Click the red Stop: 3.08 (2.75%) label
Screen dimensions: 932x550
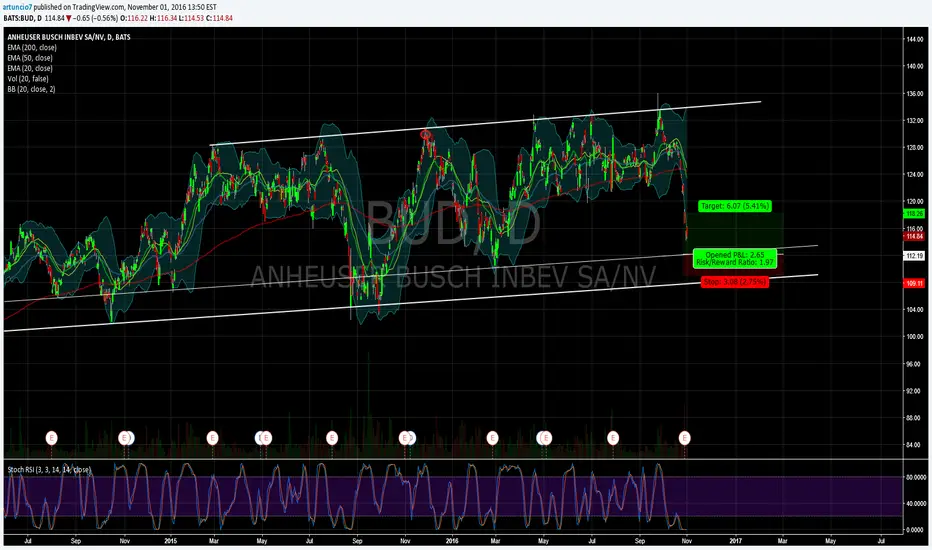click(735, 282)
